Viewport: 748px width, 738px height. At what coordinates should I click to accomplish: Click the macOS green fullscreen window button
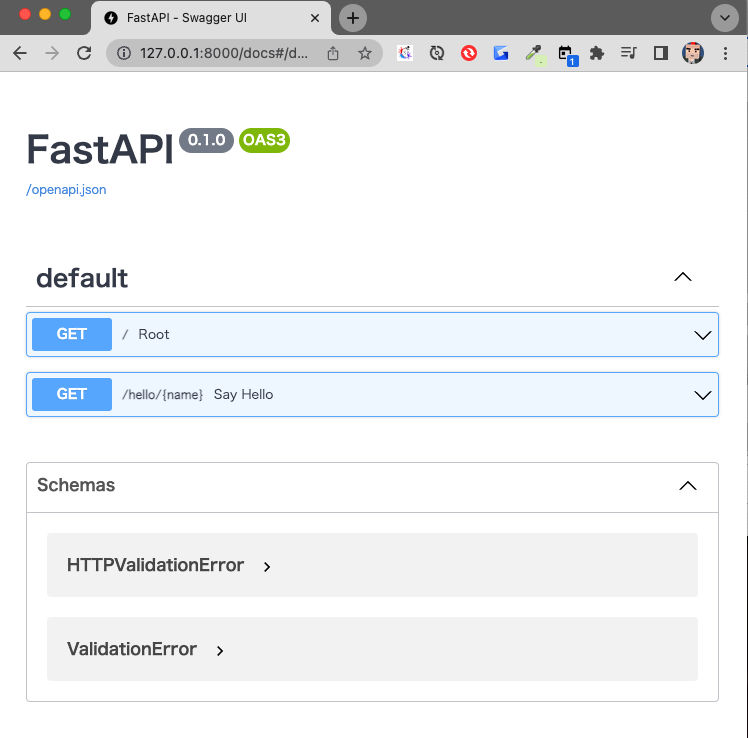65,14
